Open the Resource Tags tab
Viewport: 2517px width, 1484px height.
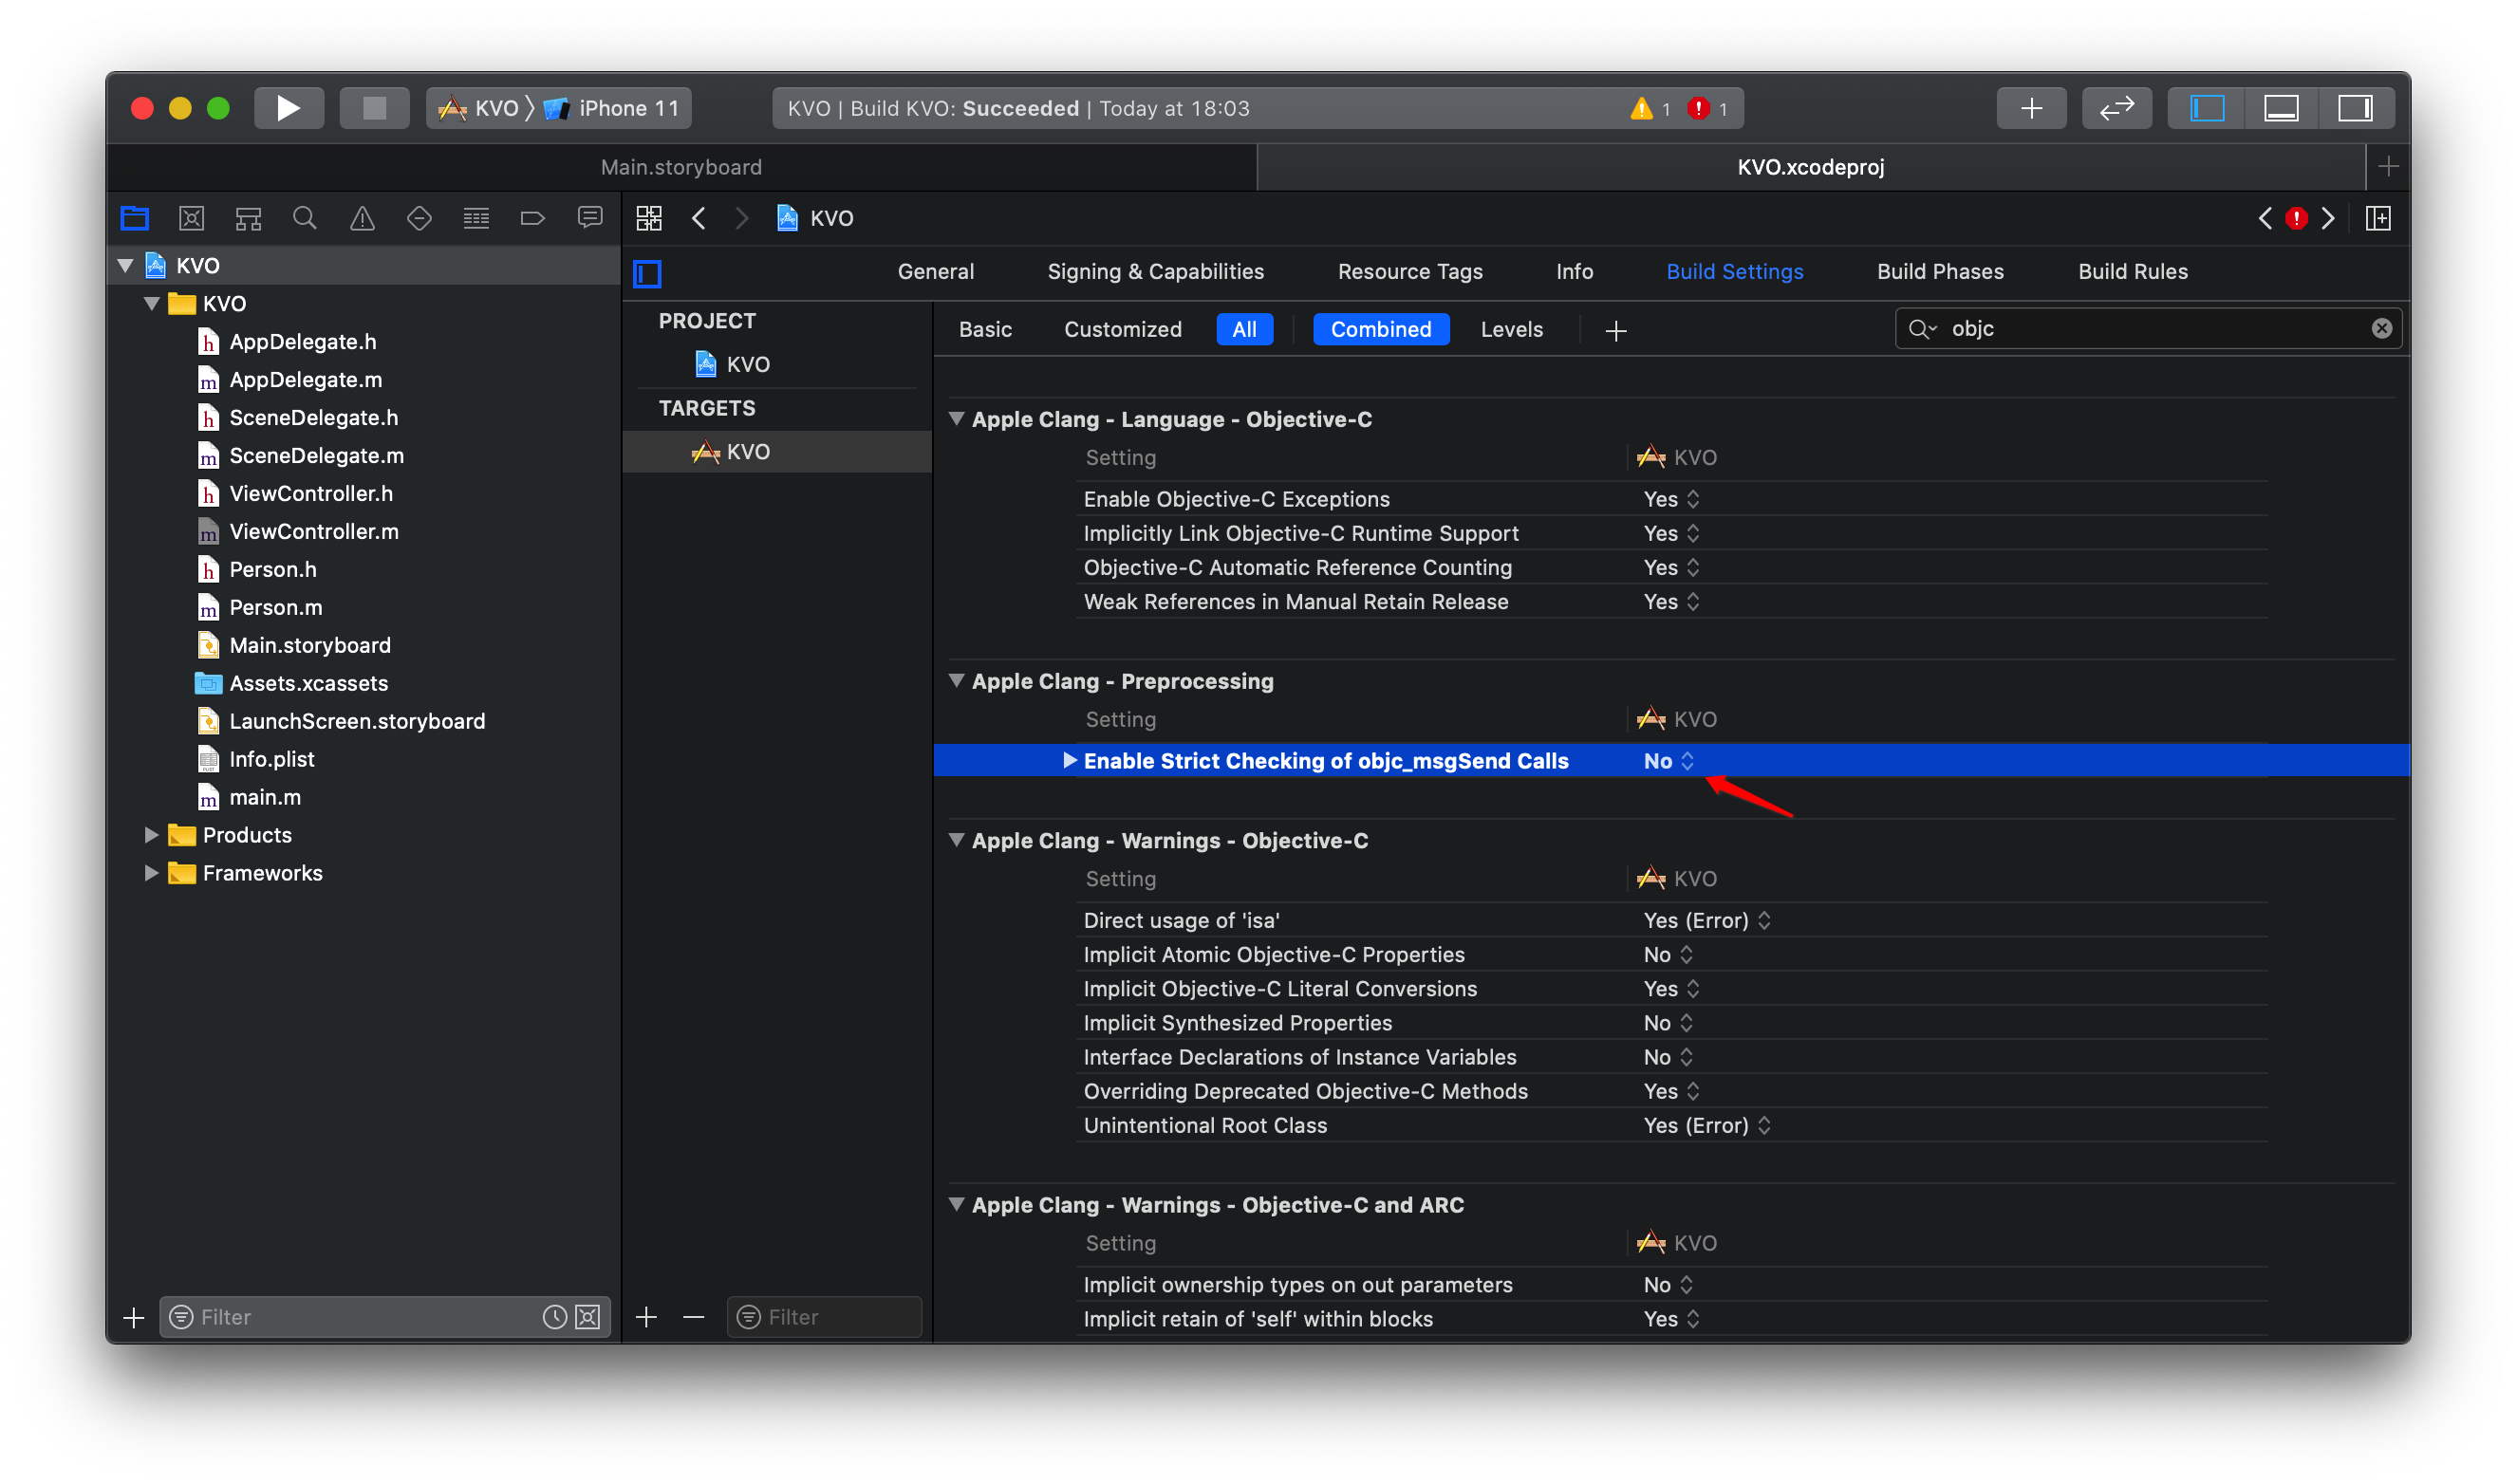click(x=1410, y=272)
